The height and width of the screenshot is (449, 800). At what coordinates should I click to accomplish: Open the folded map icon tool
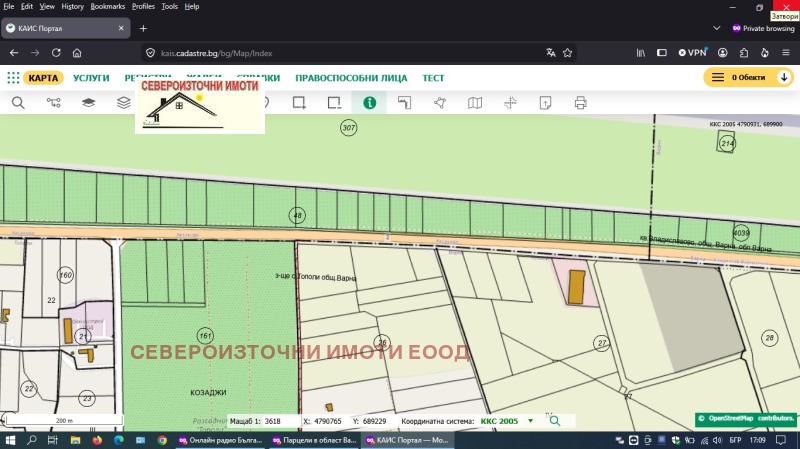(475, 103)
